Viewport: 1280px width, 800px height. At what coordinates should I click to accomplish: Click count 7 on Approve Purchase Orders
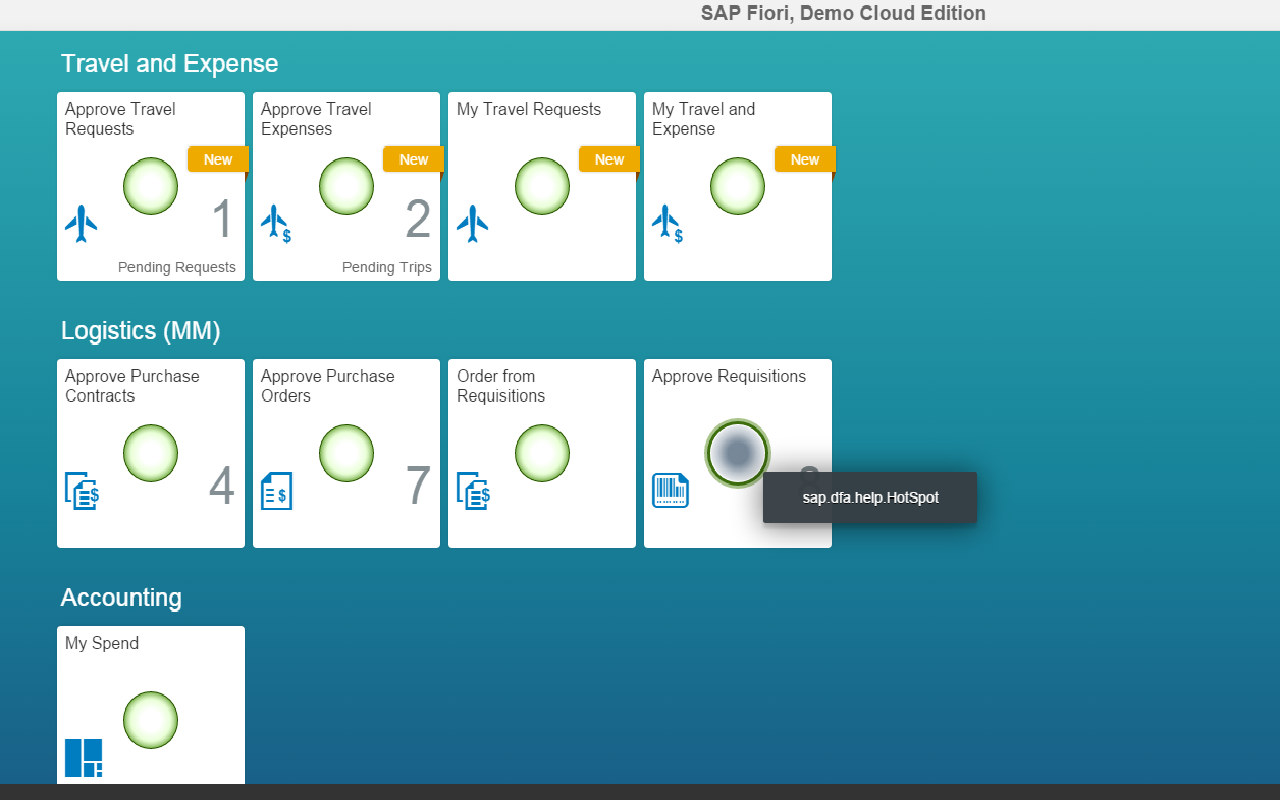pyautogui.click(x=418, y=487)
